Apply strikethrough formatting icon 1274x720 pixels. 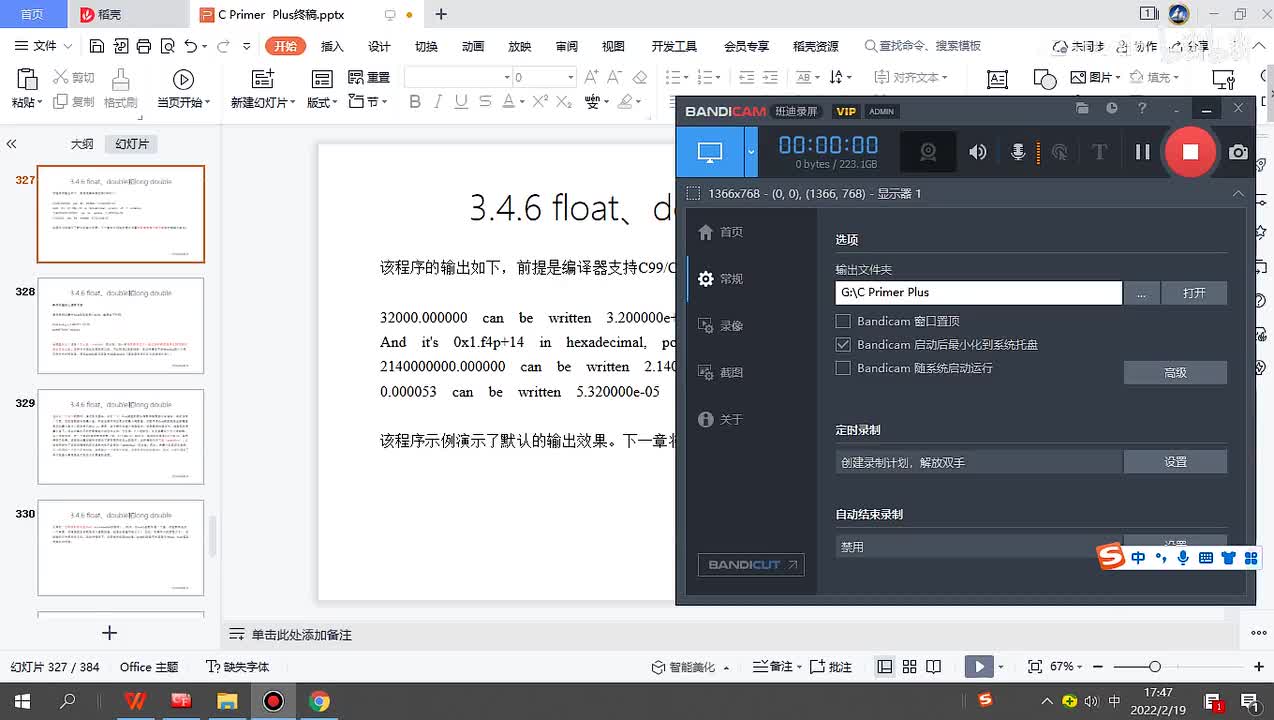[x=484, y=102]
